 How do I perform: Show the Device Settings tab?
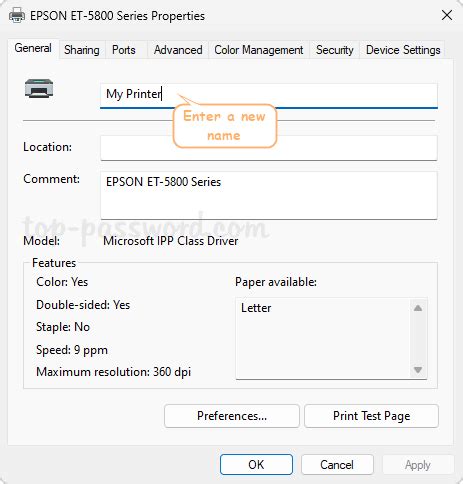(x=403, y=50)
